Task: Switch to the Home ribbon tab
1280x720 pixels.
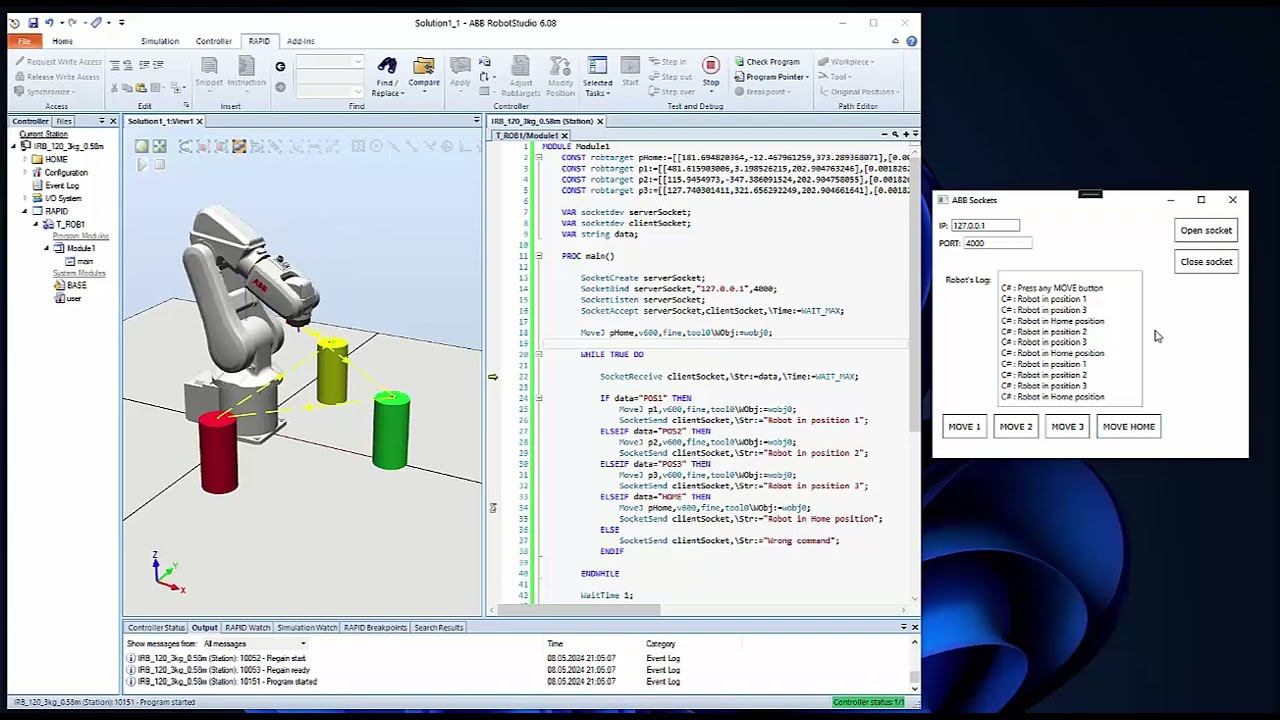Action: 62,41
